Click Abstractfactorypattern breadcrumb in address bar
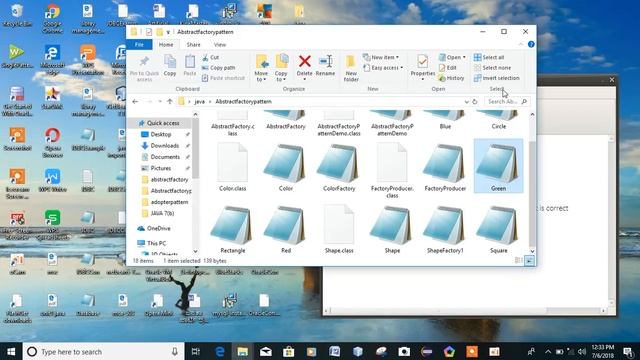The height and width of the screenshot is (360, 640). click(x=243, y=101)
